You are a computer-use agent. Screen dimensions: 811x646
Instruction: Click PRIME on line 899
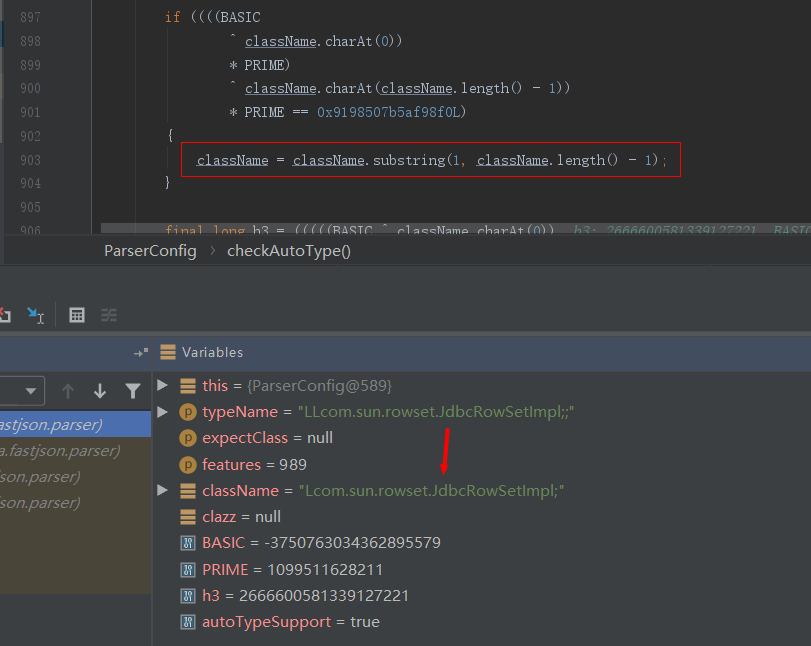click(264, 65)
